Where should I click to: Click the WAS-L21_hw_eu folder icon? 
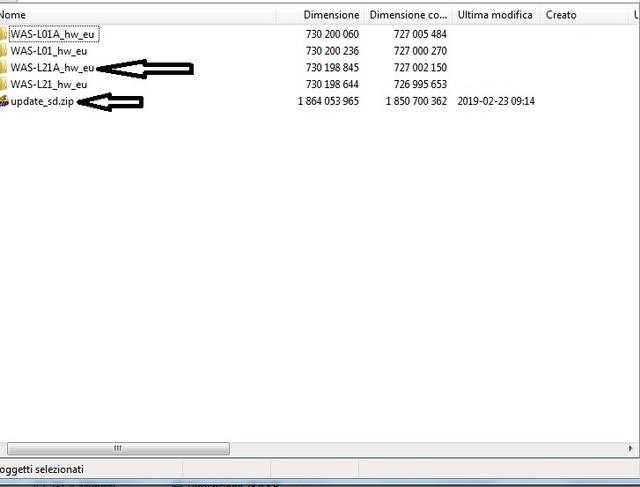pos(3,84)
